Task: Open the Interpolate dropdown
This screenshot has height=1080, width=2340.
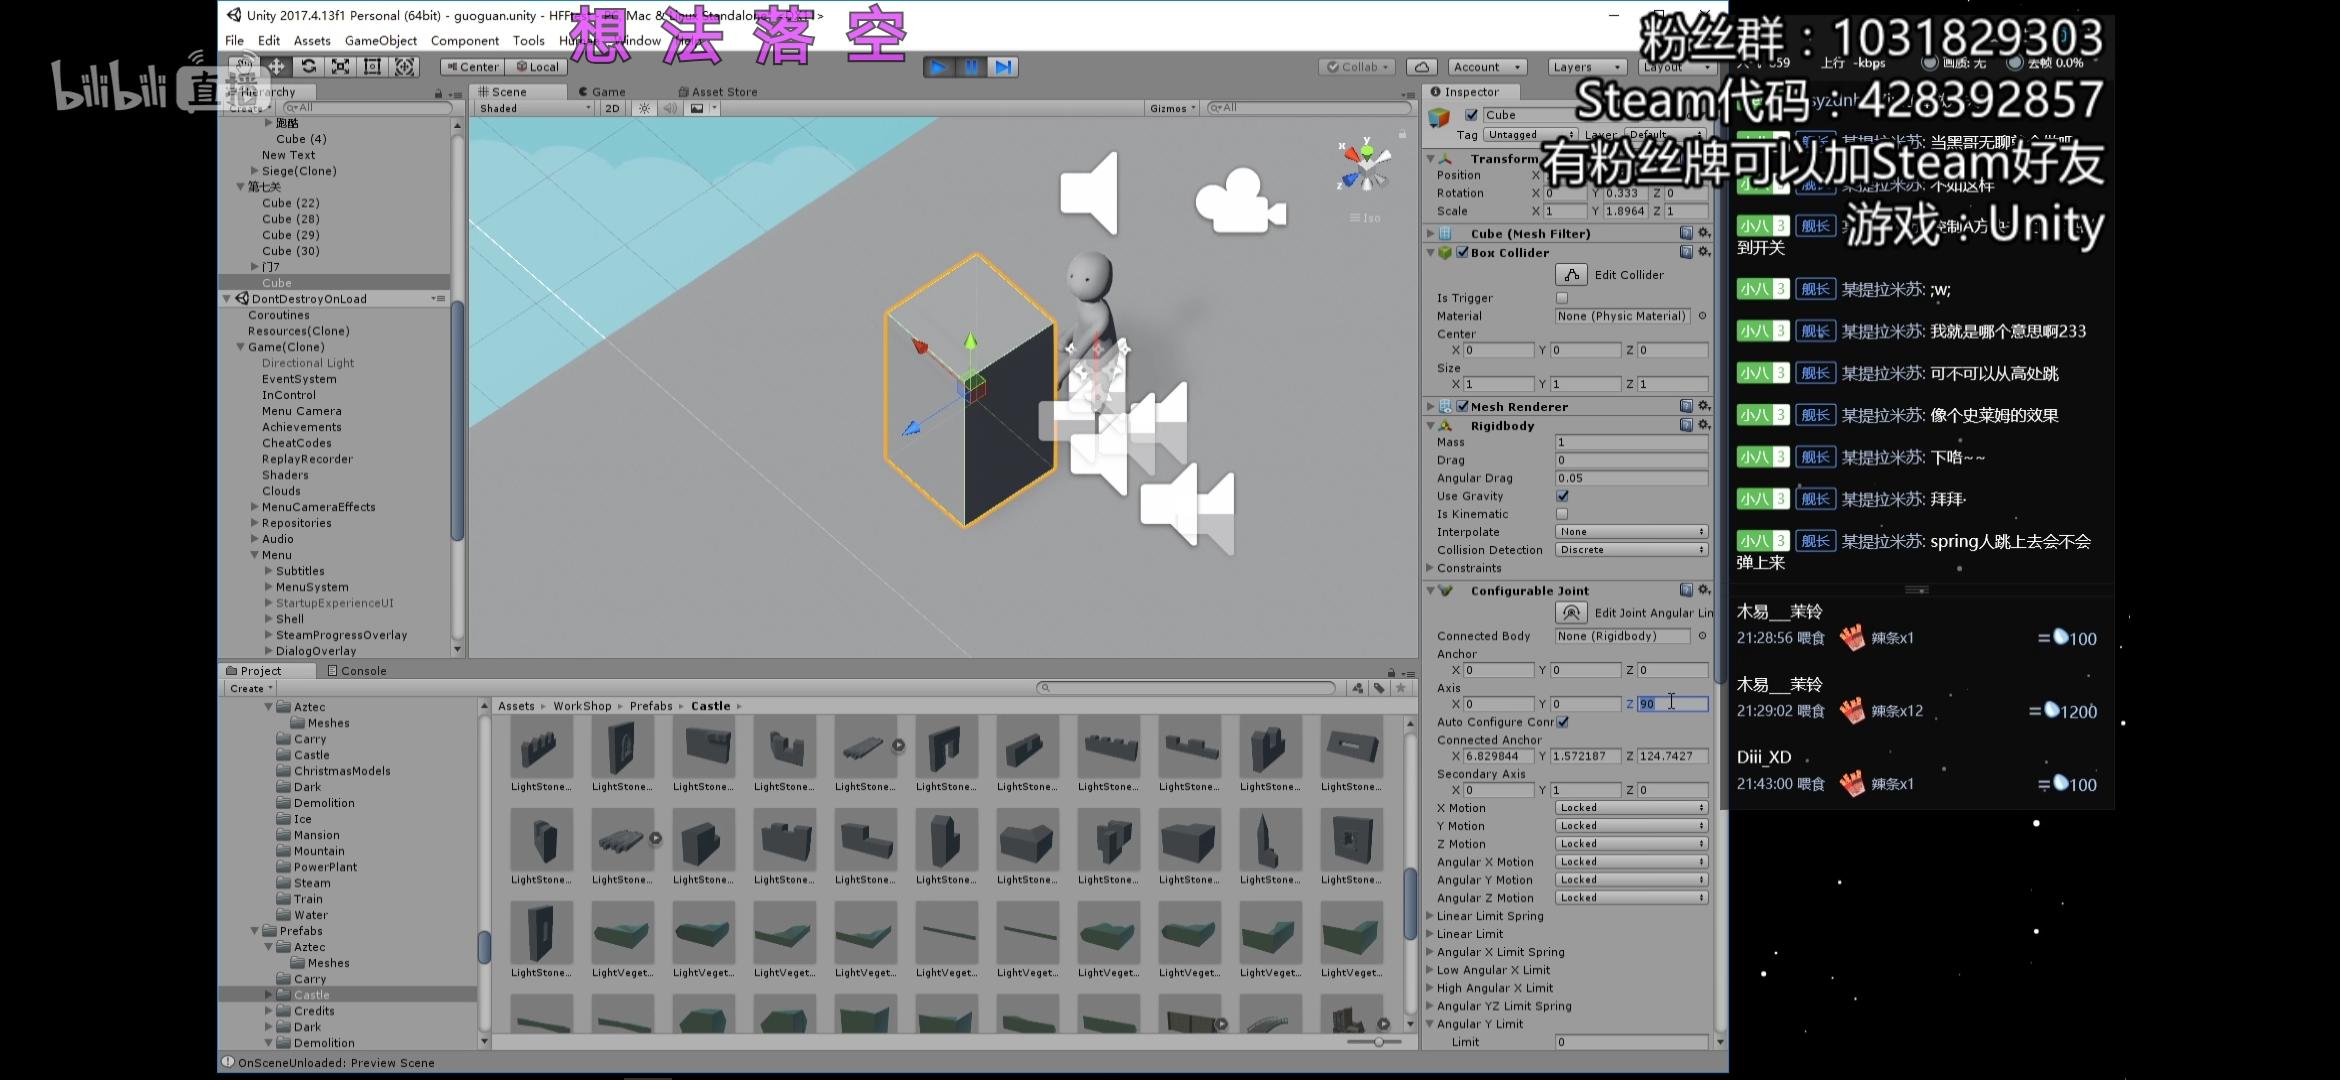Action: [x=1631, y=532]
